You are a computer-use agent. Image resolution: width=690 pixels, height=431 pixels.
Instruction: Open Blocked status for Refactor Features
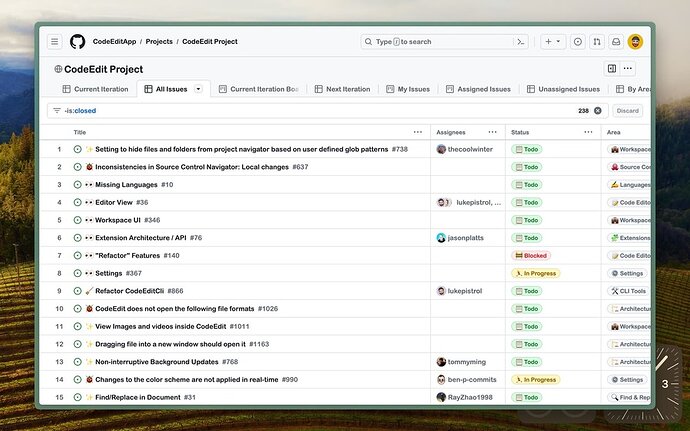(x=531, y=255)
